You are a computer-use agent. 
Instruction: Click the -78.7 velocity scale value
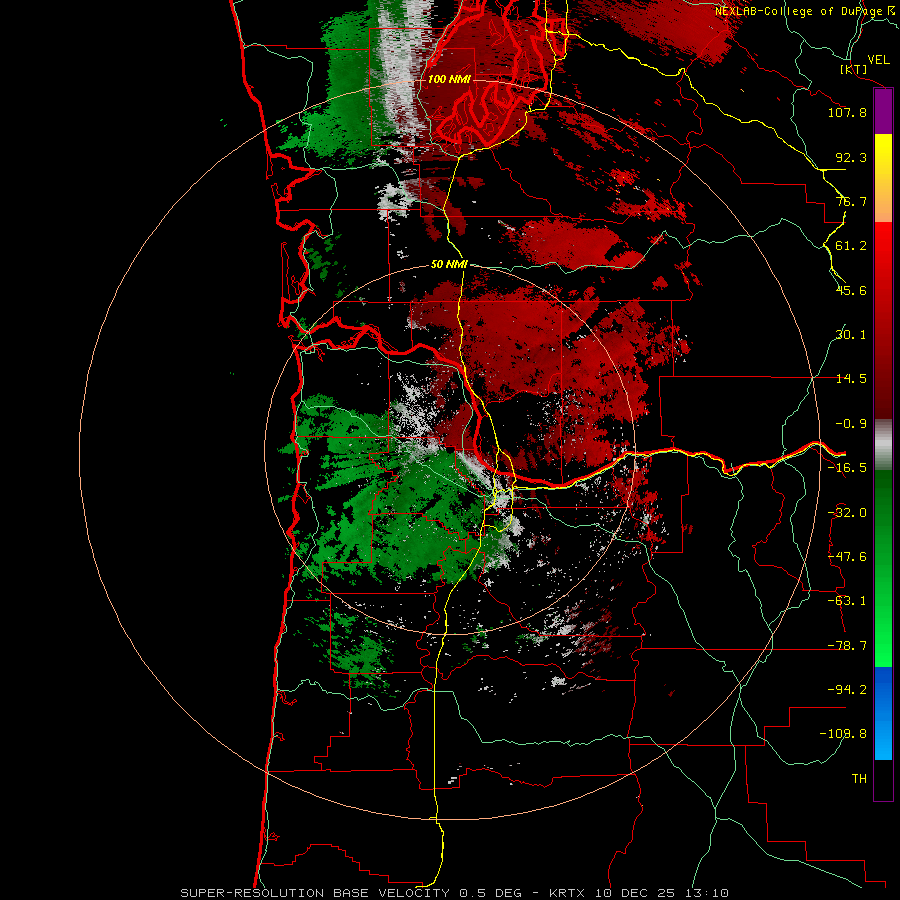pos(847,646)
